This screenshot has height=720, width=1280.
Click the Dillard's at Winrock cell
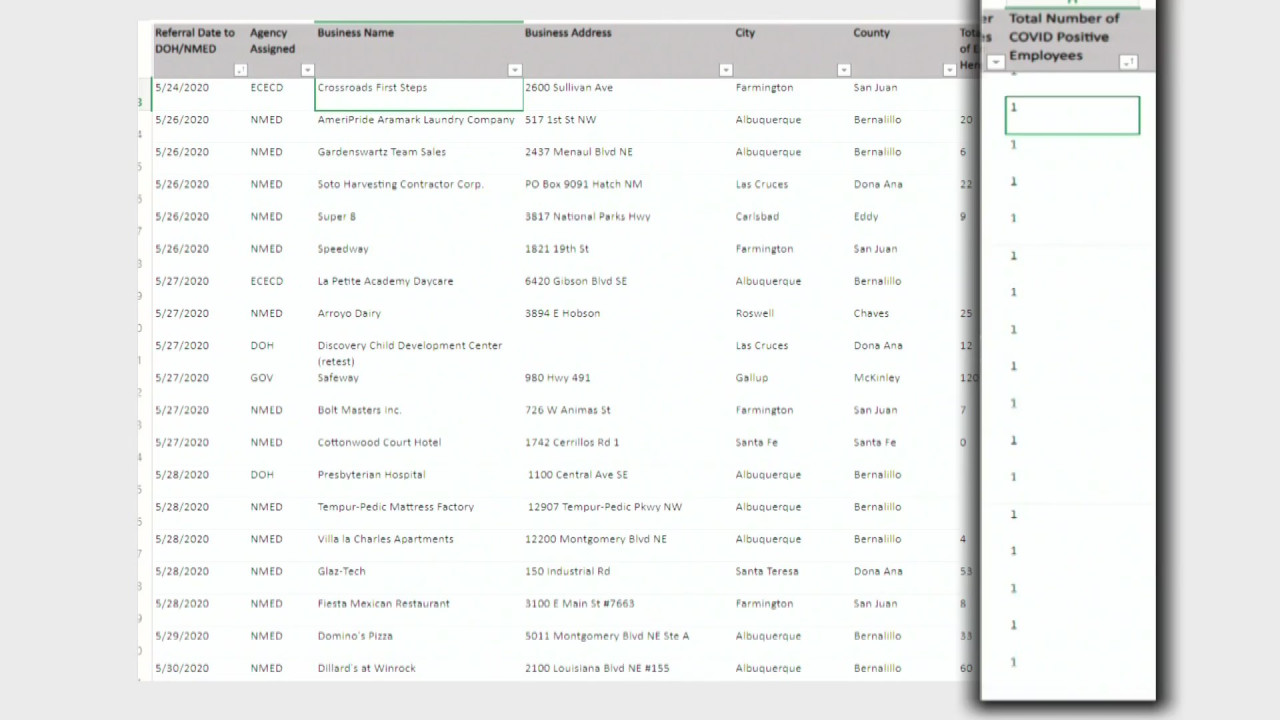366,668
